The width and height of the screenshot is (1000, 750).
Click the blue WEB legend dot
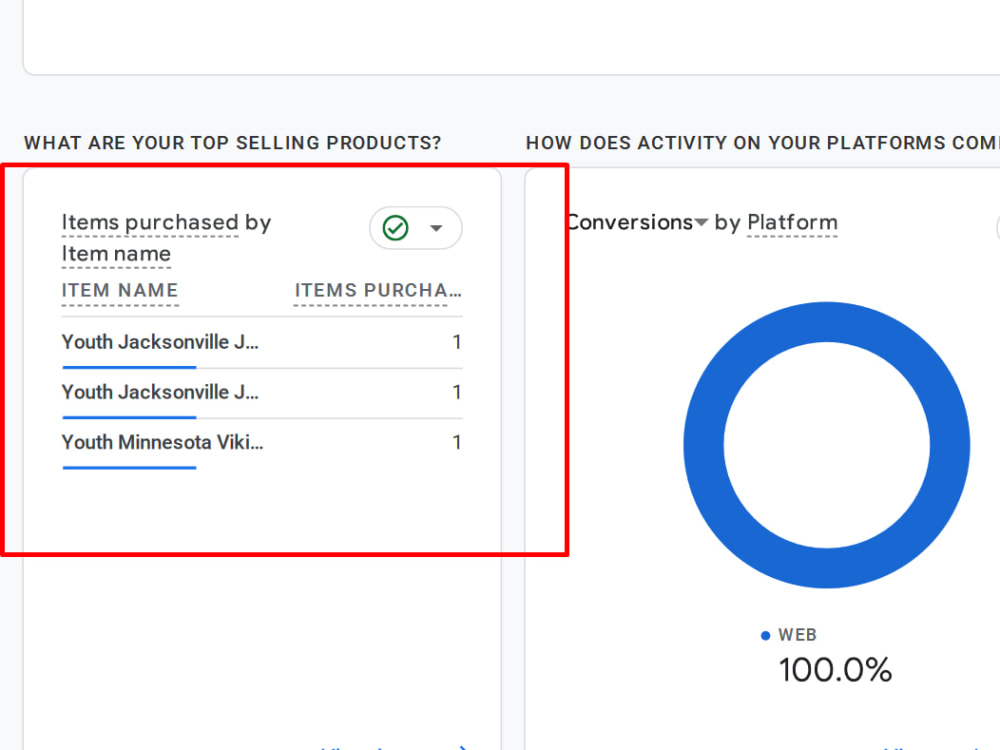(x=765, y=635)
